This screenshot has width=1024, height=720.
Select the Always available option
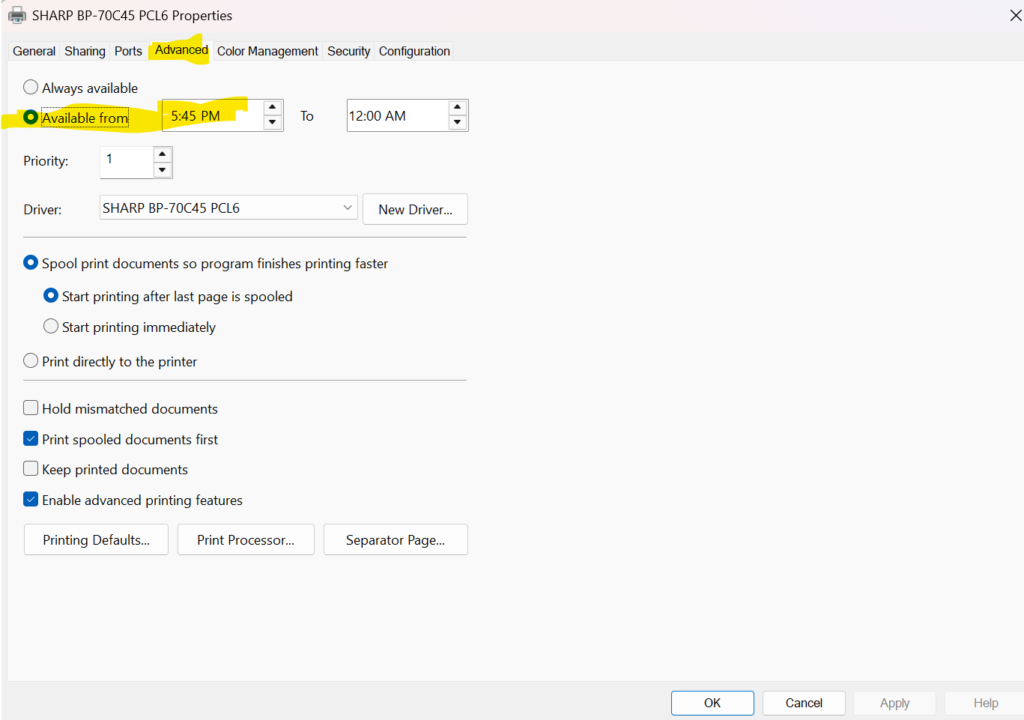pyautogui.click(x=32, y=88)
